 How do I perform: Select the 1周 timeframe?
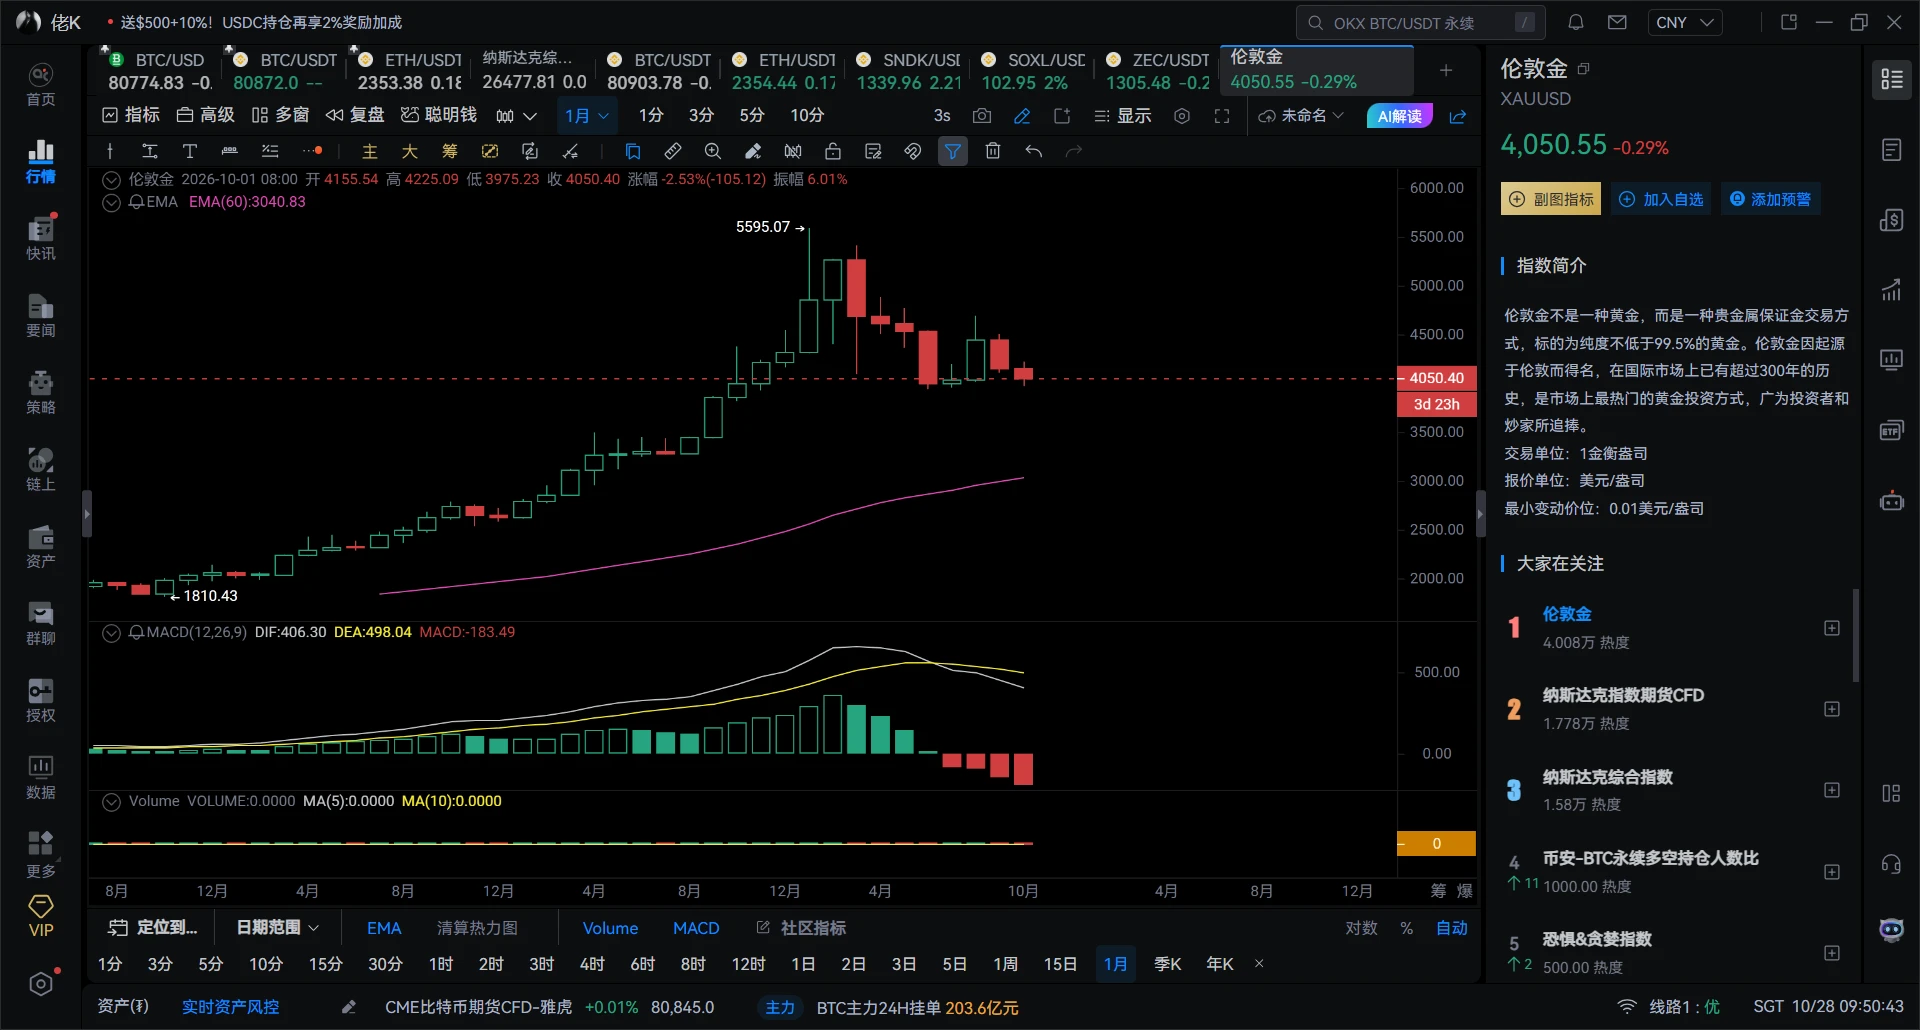tap(1005, 964)
